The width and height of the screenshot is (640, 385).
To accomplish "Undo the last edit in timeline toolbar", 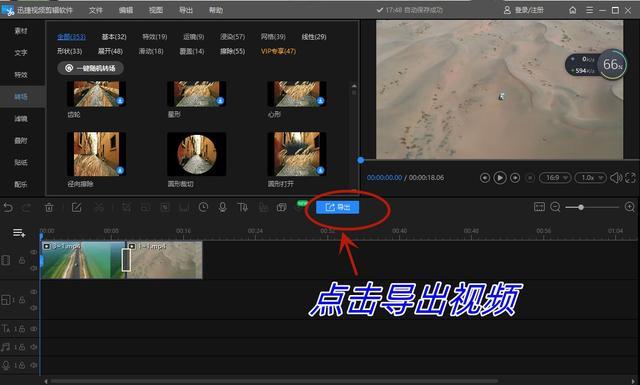I will tap(8, 207).
